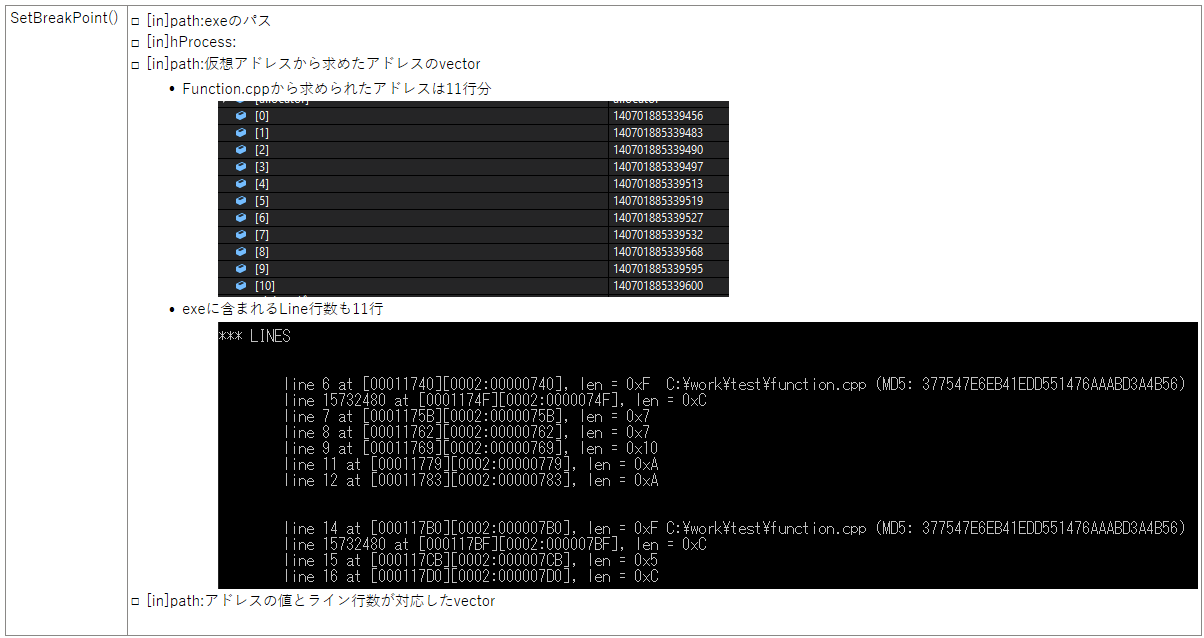
Task: Select the watch icon beside item [0]
Action: coord(240,115)
